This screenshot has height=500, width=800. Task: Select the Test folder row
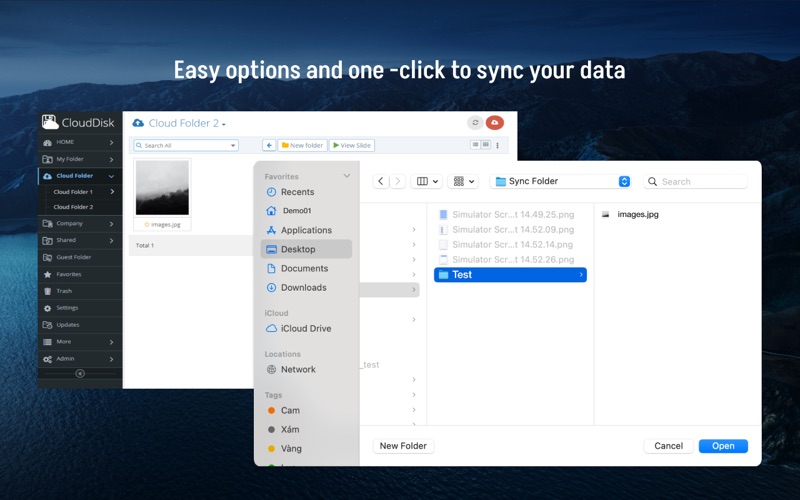click(x=510, y=274)
